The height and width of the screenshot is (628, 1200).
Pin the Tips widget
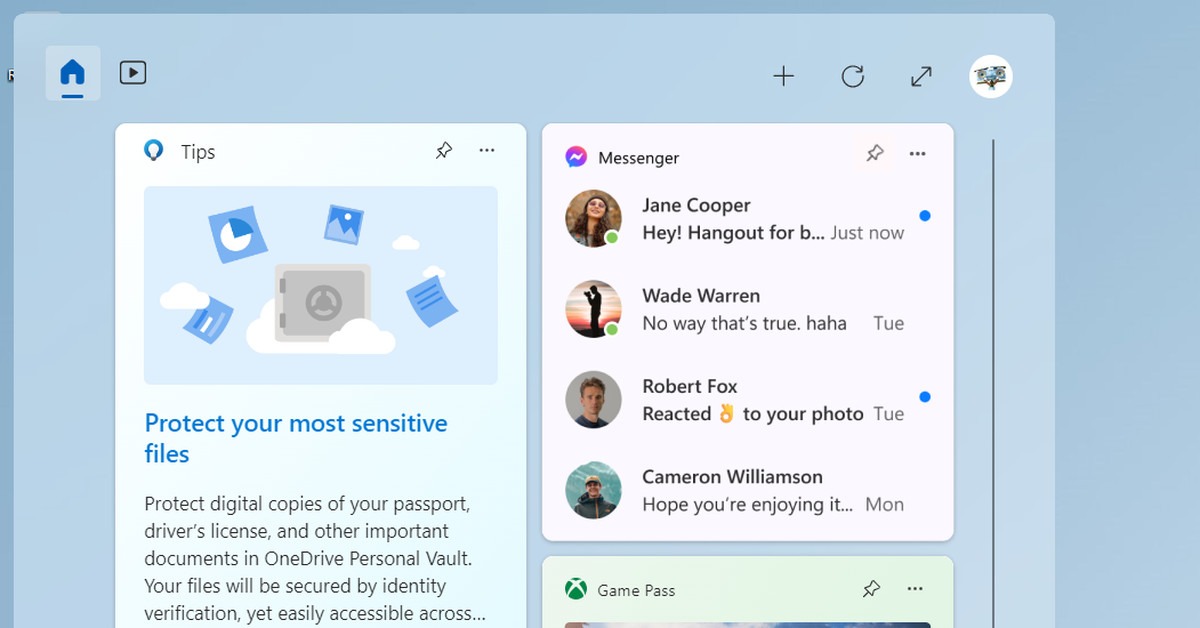click(444, 151)
